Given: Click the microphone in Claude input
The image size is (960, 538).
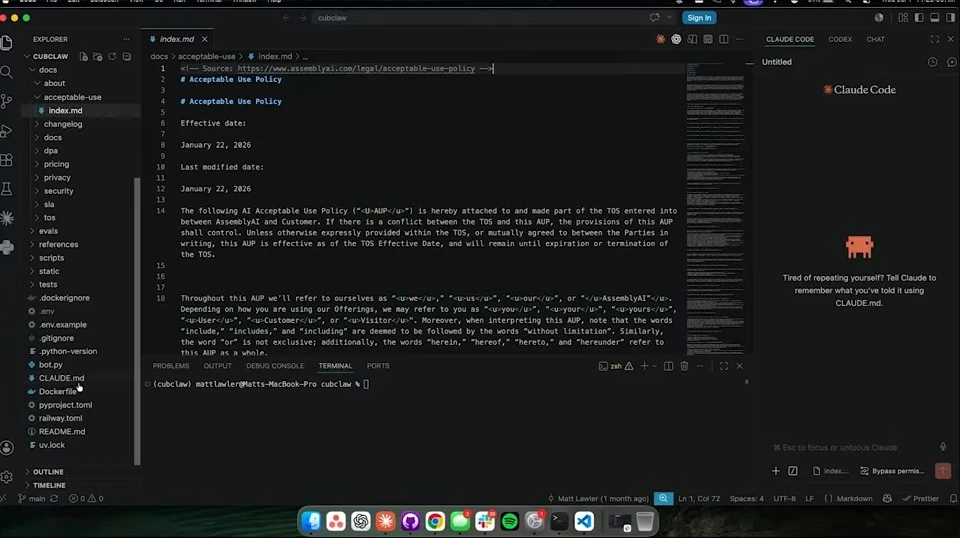Looking at the screenshot, I should pyautogui.click(x=943, y=447).
